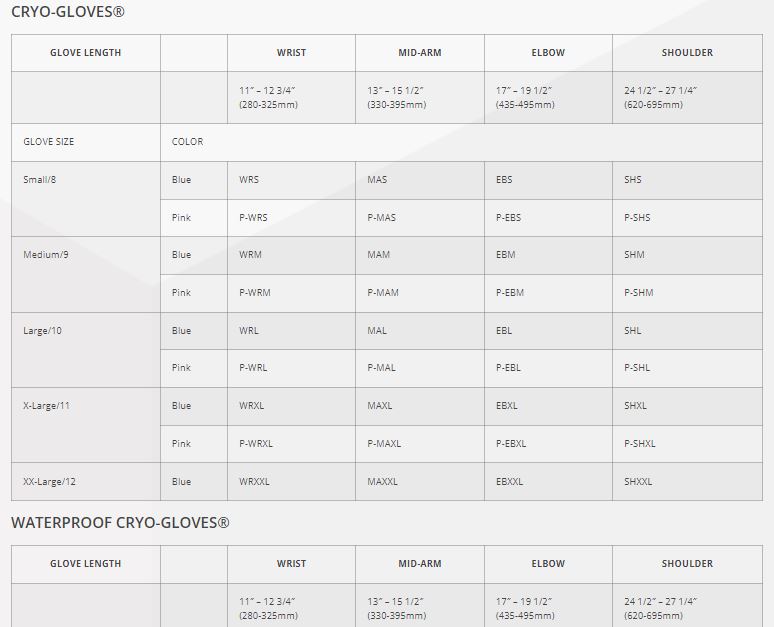
Task: Click the Pink color label for Small/8
Action: coord(181,218)
